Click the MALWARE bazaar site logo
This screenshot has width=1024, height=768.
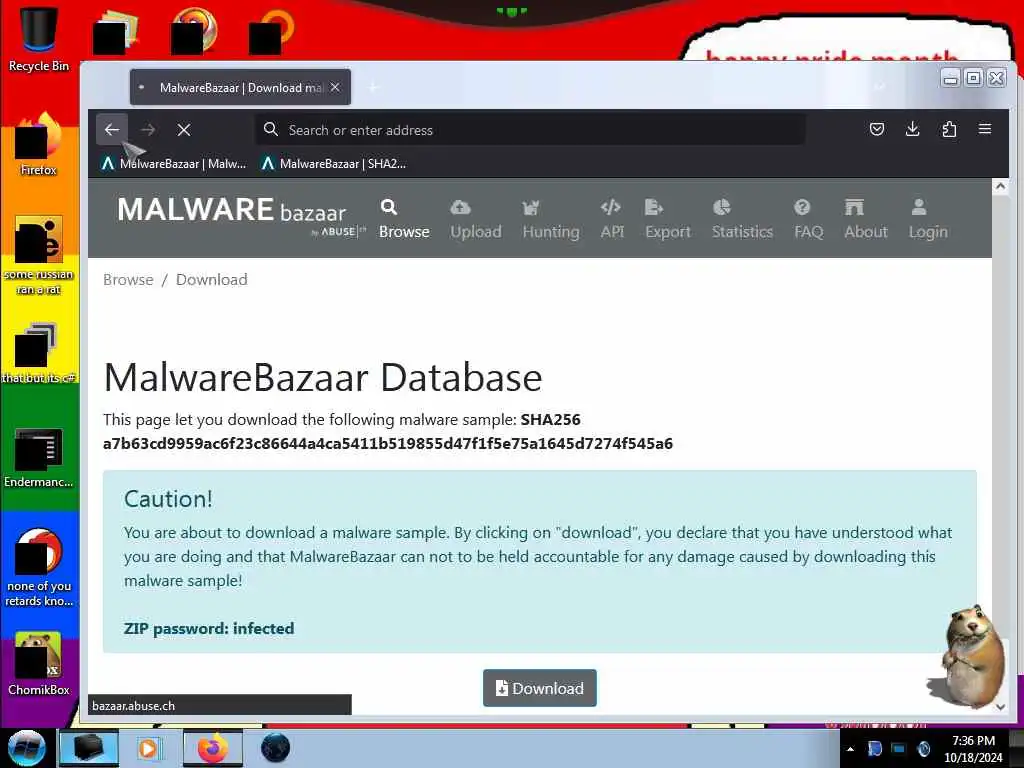[240, 216]
